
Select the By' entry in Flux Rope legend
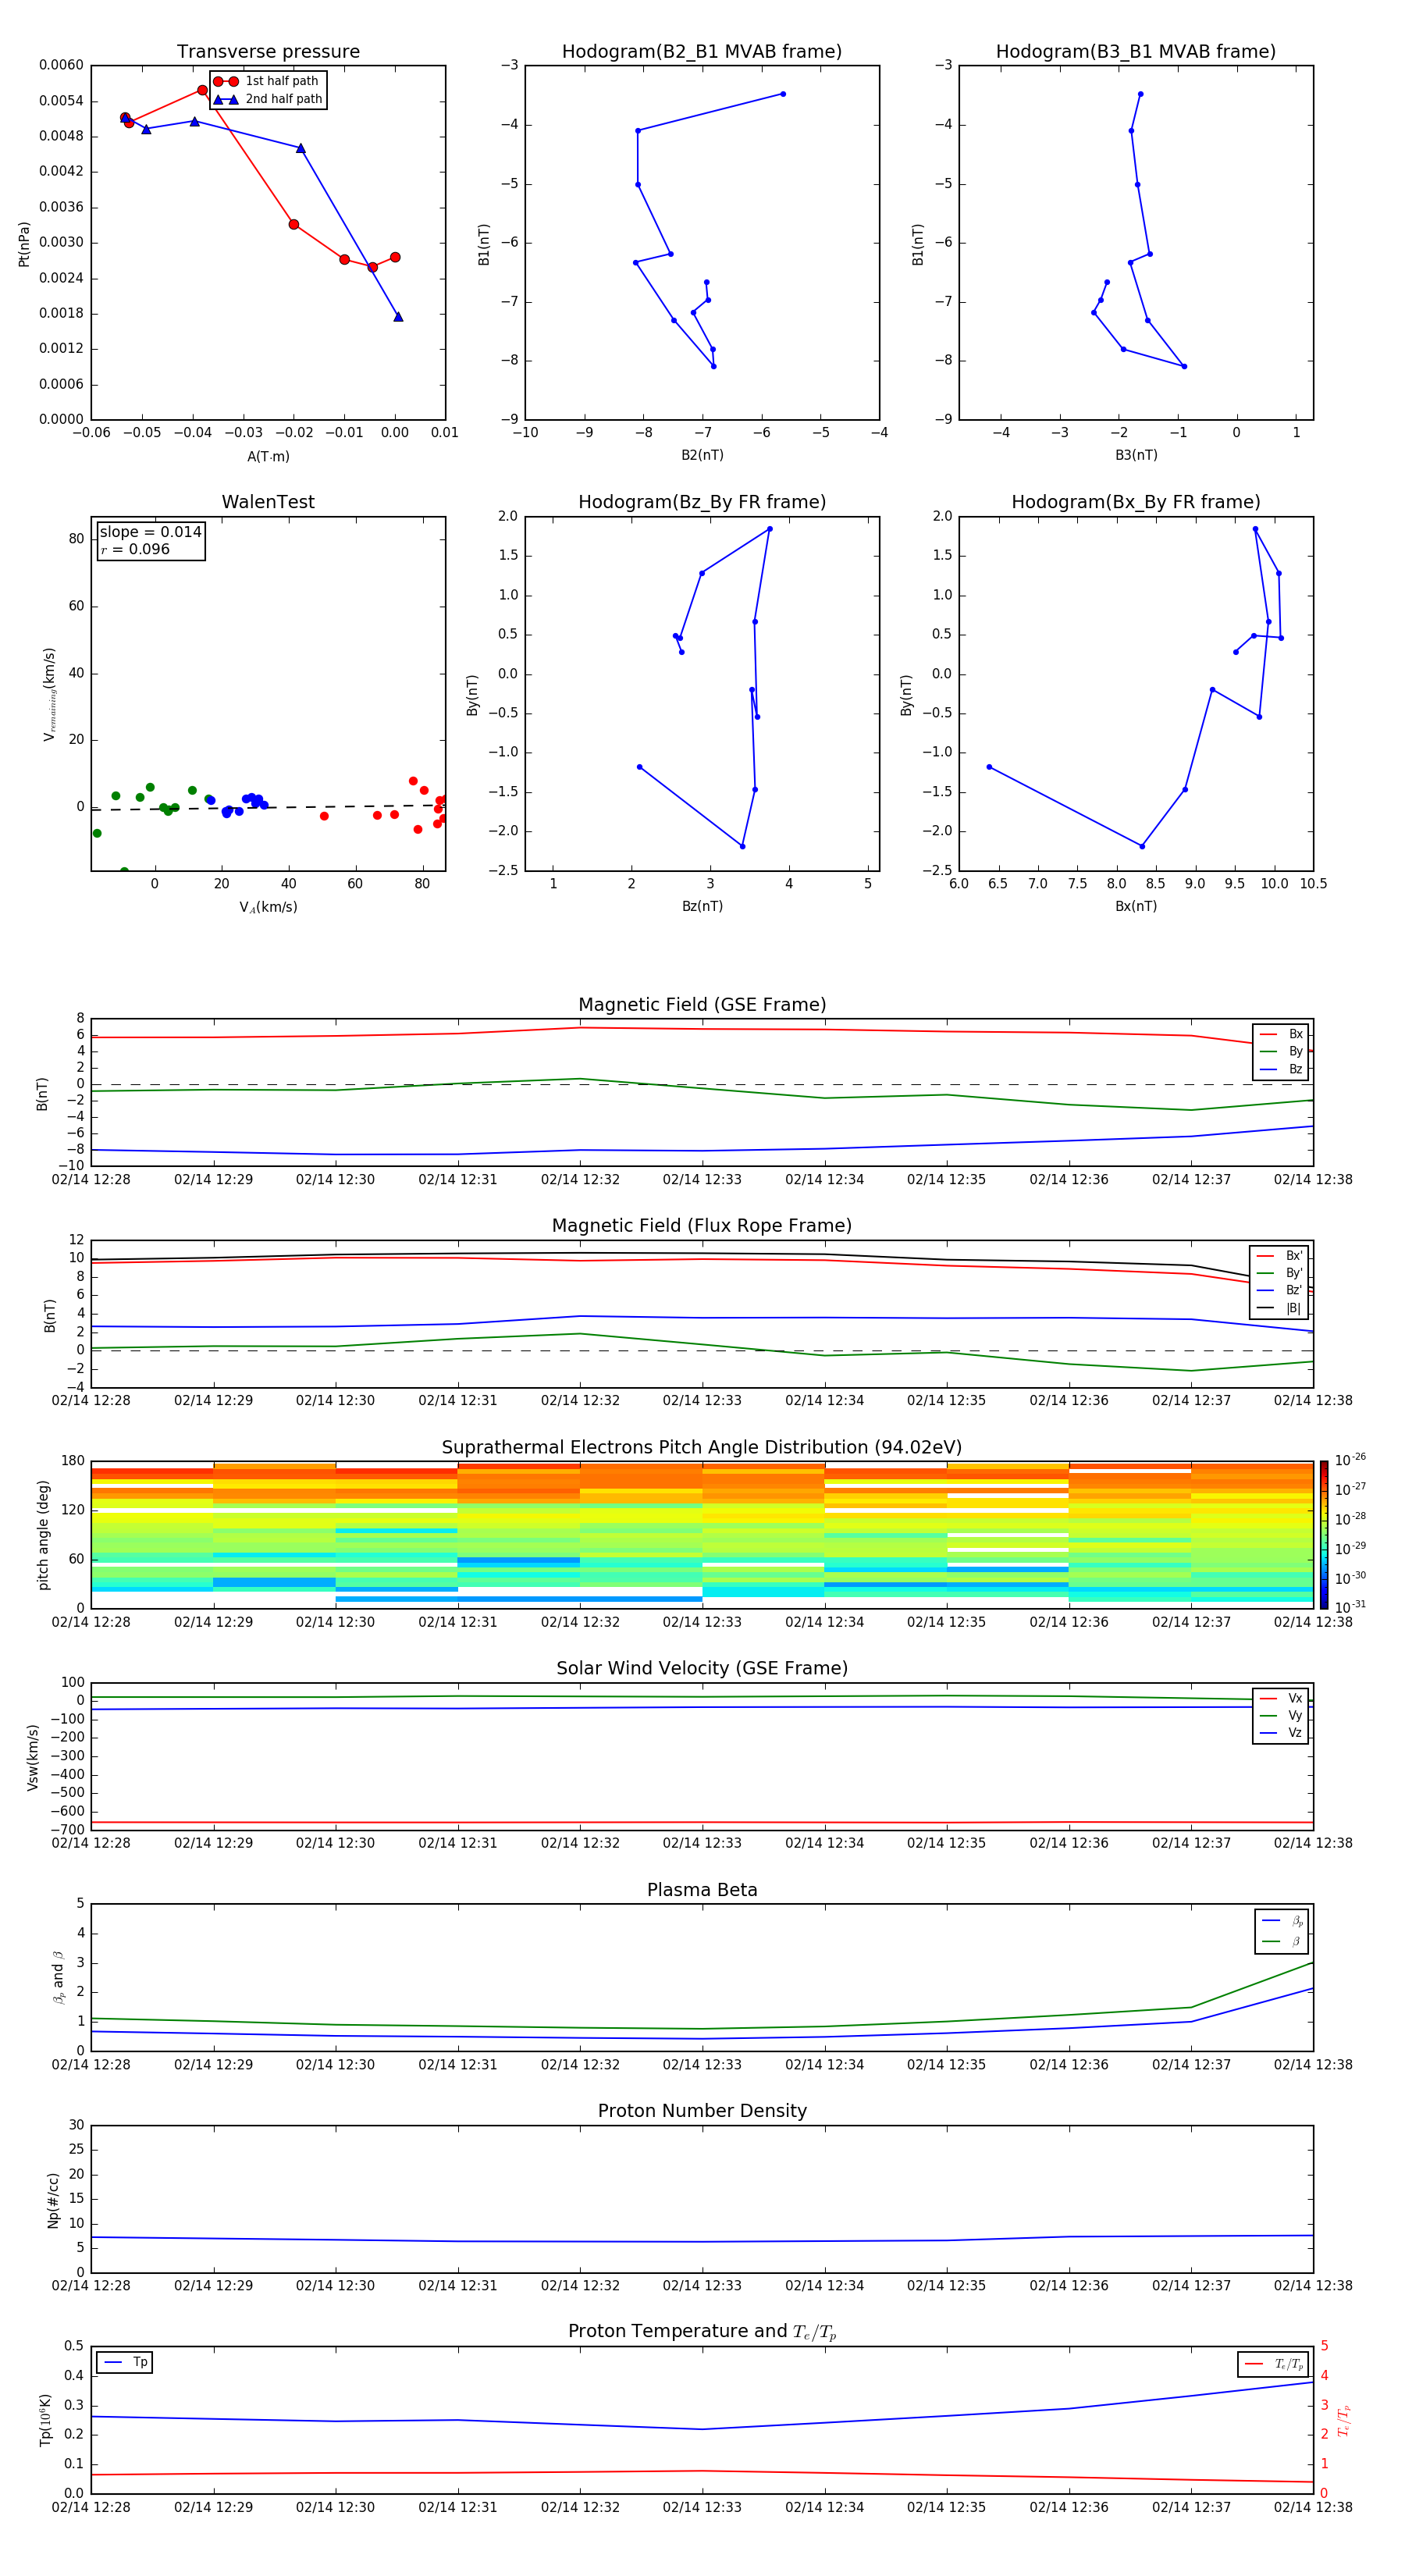1280,1273
